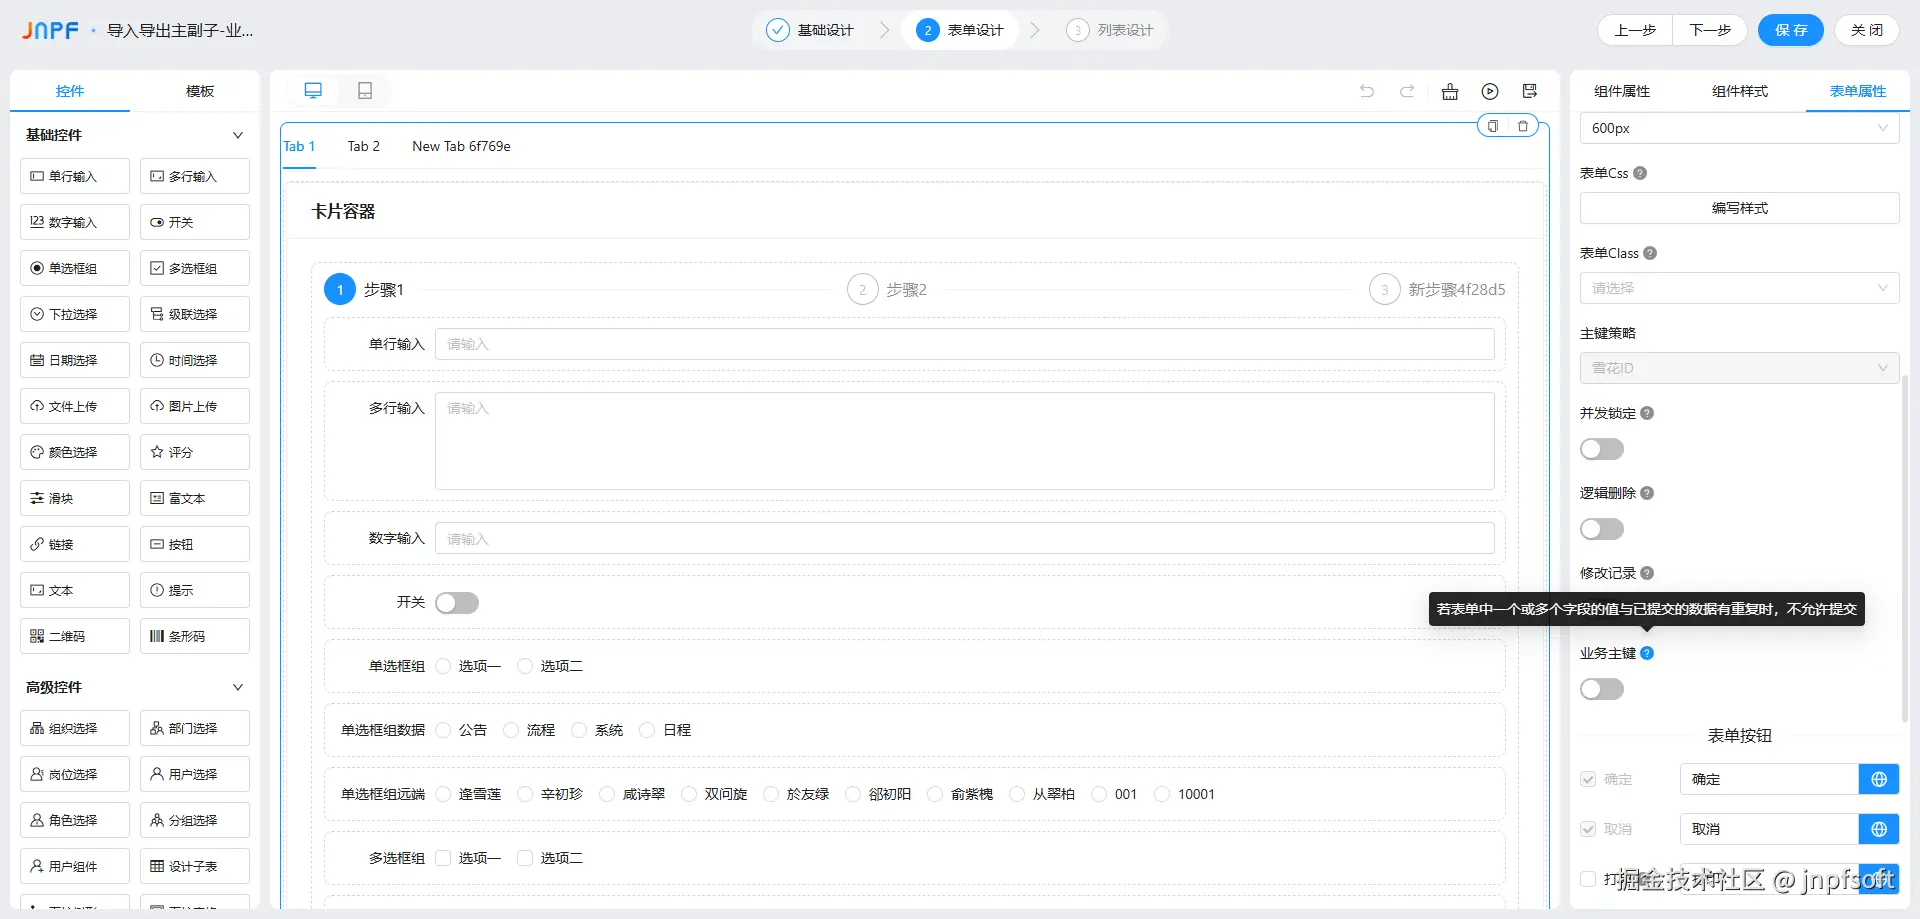
Task: Uncheck the 确定 button checkbox
Action: 1588,779
